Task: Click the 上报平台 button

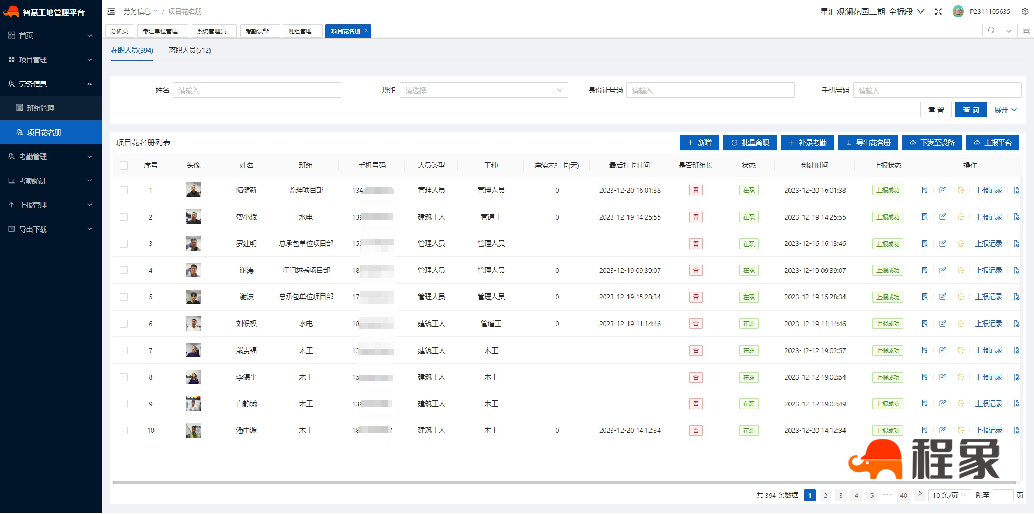Action: pyautogui.click(x=992, y=143)
